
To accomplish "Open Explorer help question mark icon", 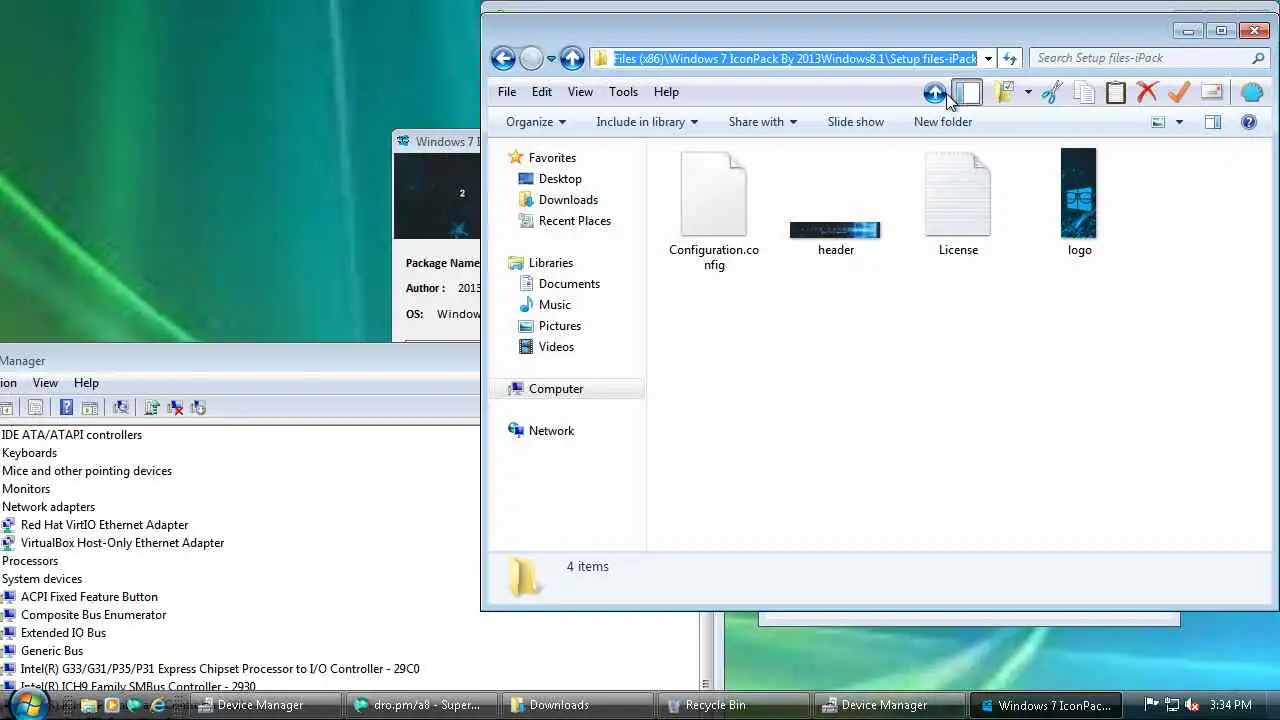I will [x=1249, y=122].
